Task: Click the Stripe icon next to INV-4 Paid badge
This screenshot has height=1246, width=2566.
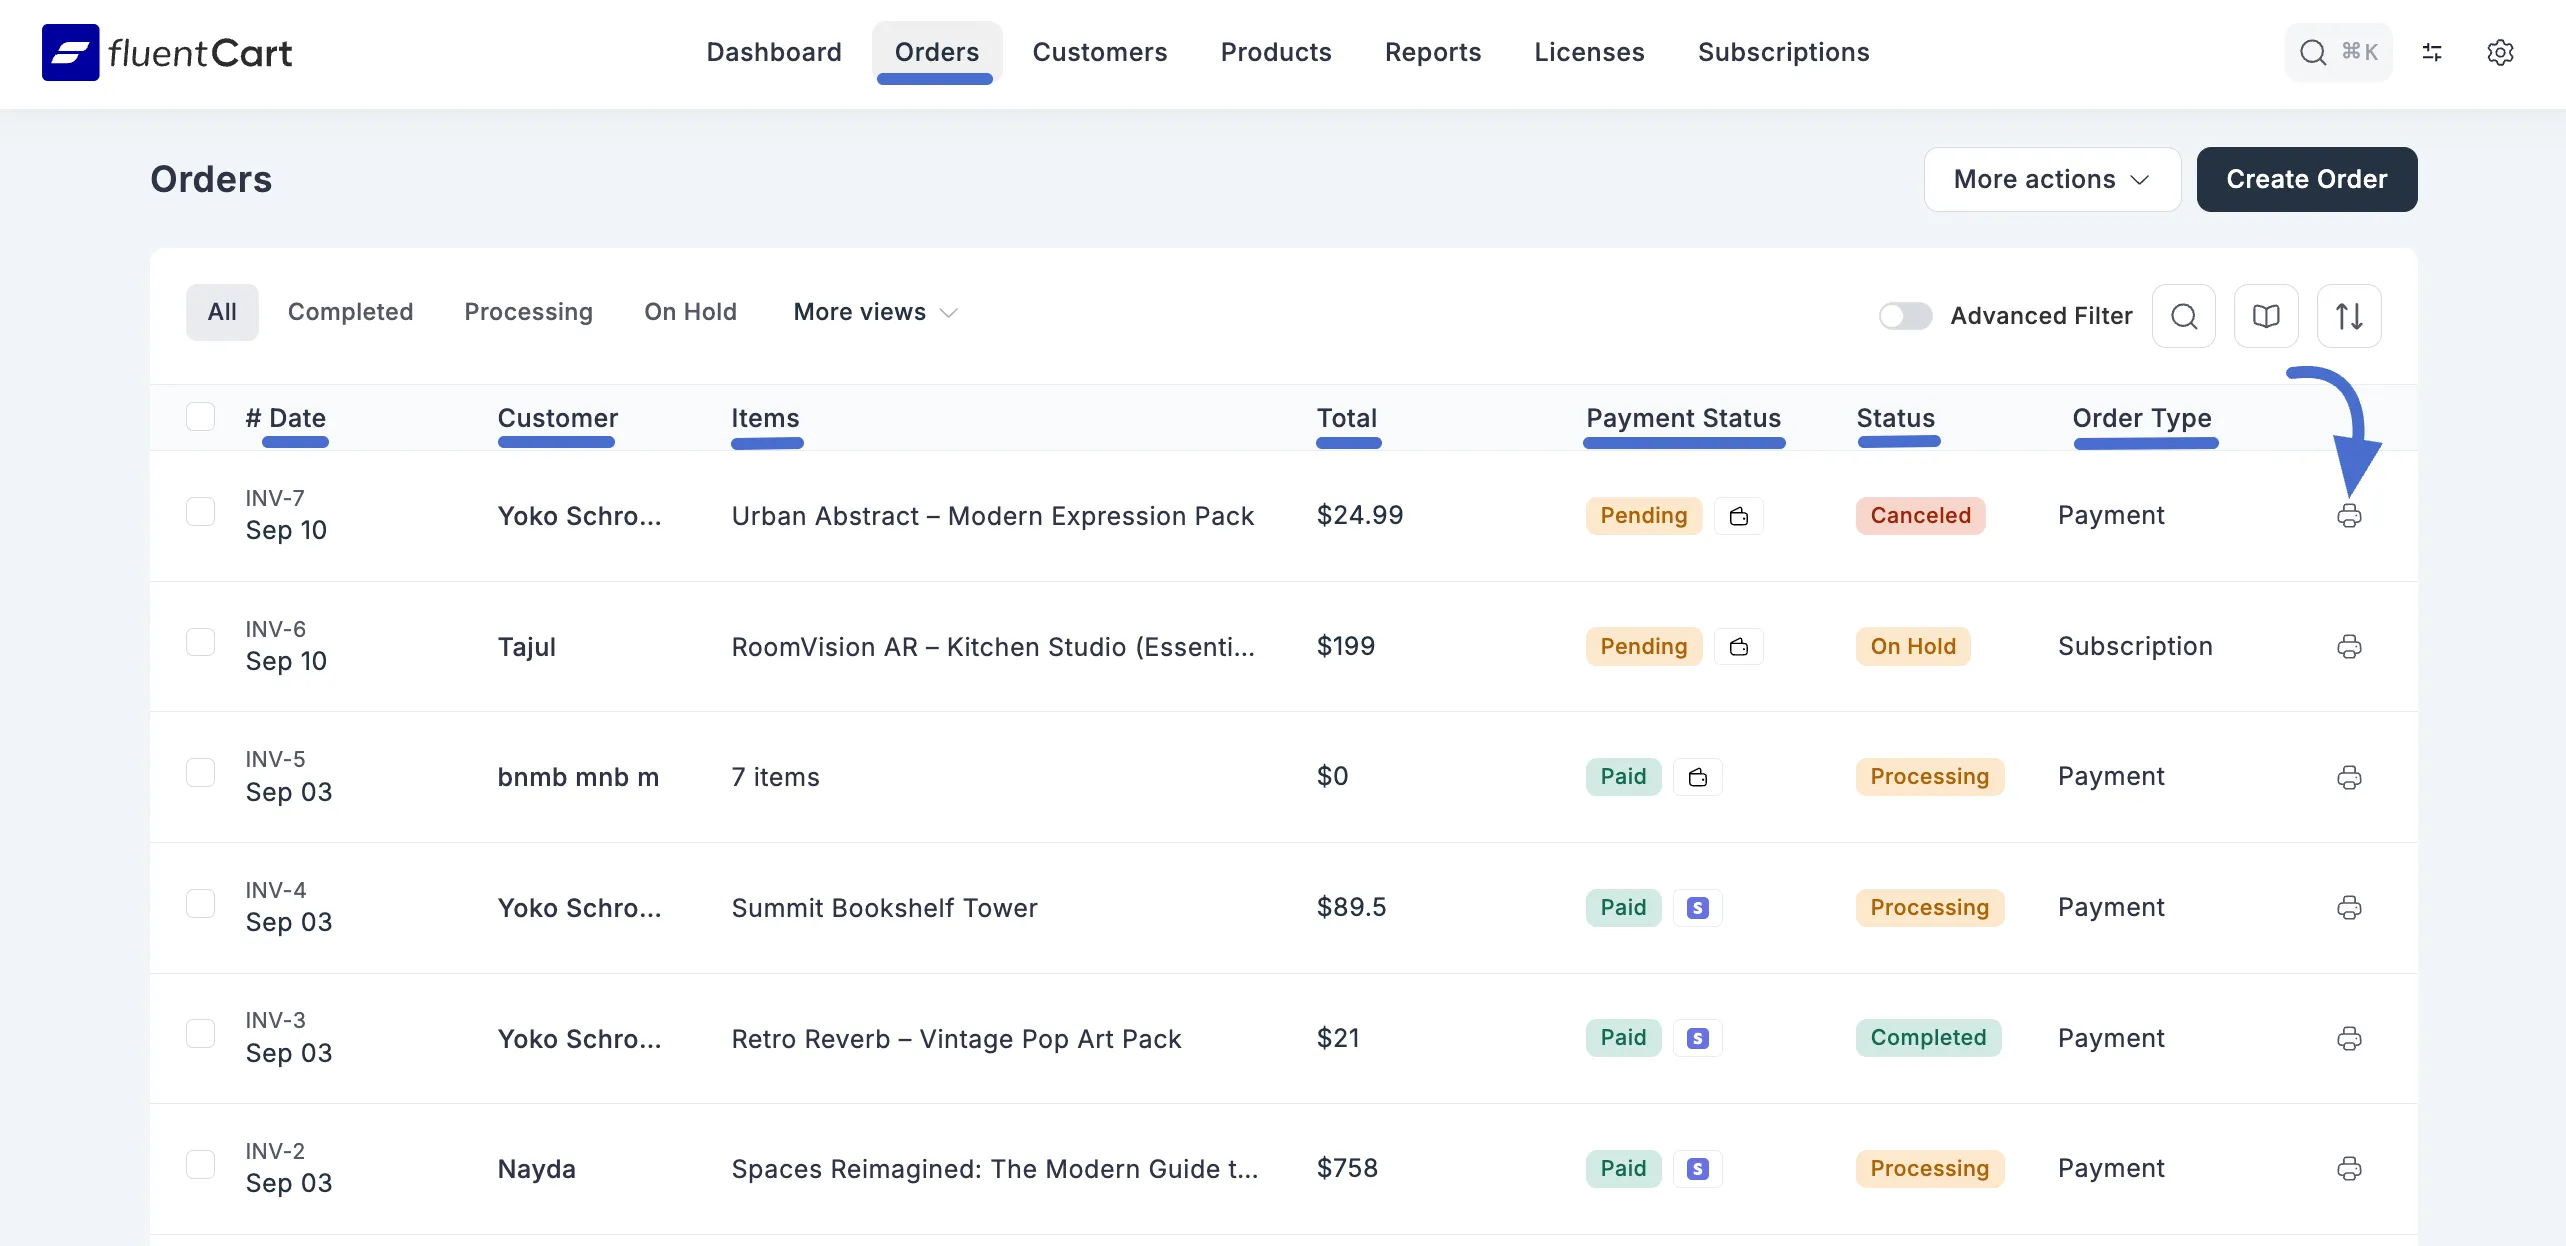Action: pyautogui.click(x=1697, y=907)
